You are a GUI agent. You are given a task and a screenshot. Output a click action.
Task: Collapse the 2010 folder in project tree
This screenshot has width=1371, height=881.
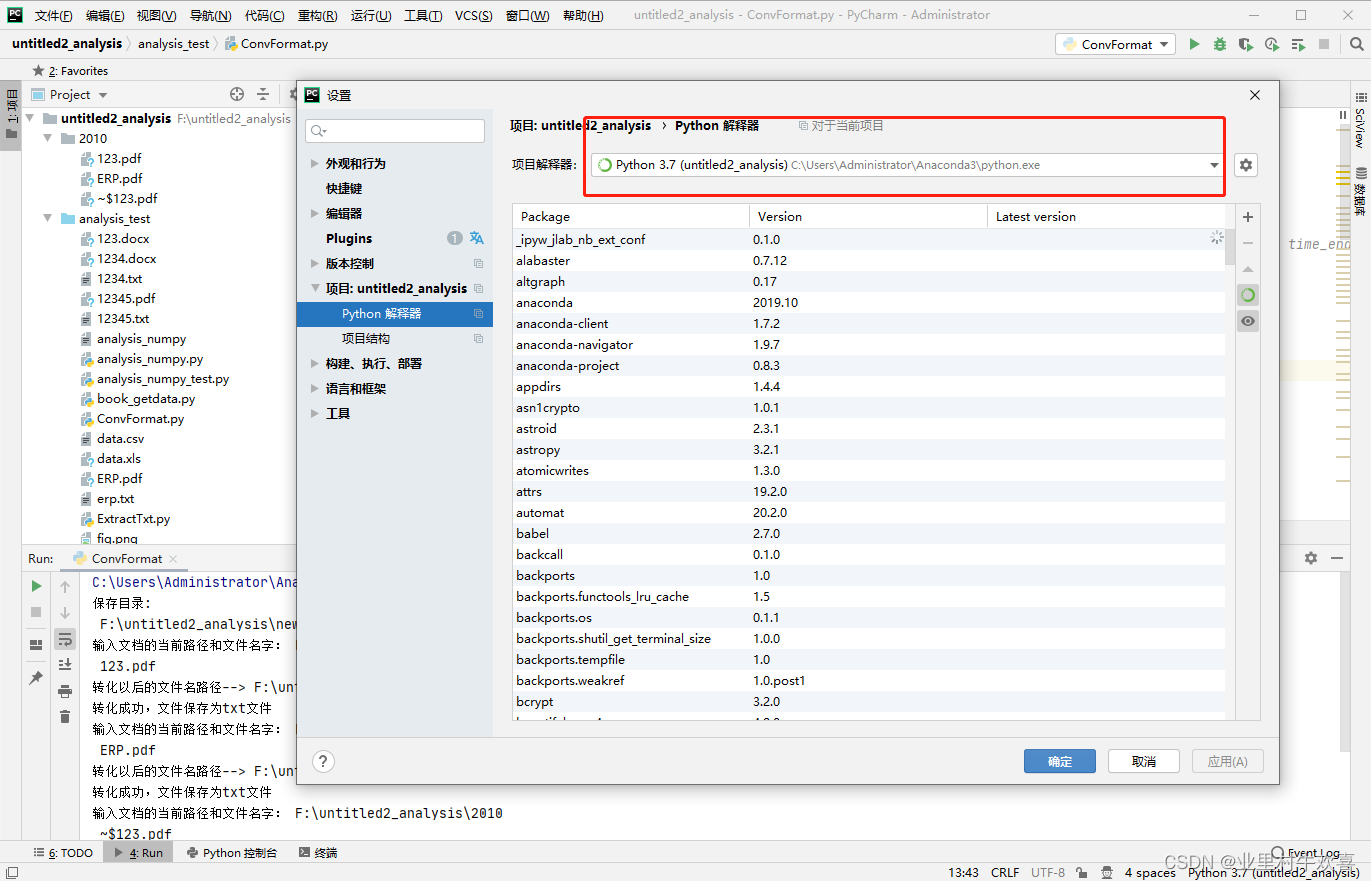(x=49, y=138)
